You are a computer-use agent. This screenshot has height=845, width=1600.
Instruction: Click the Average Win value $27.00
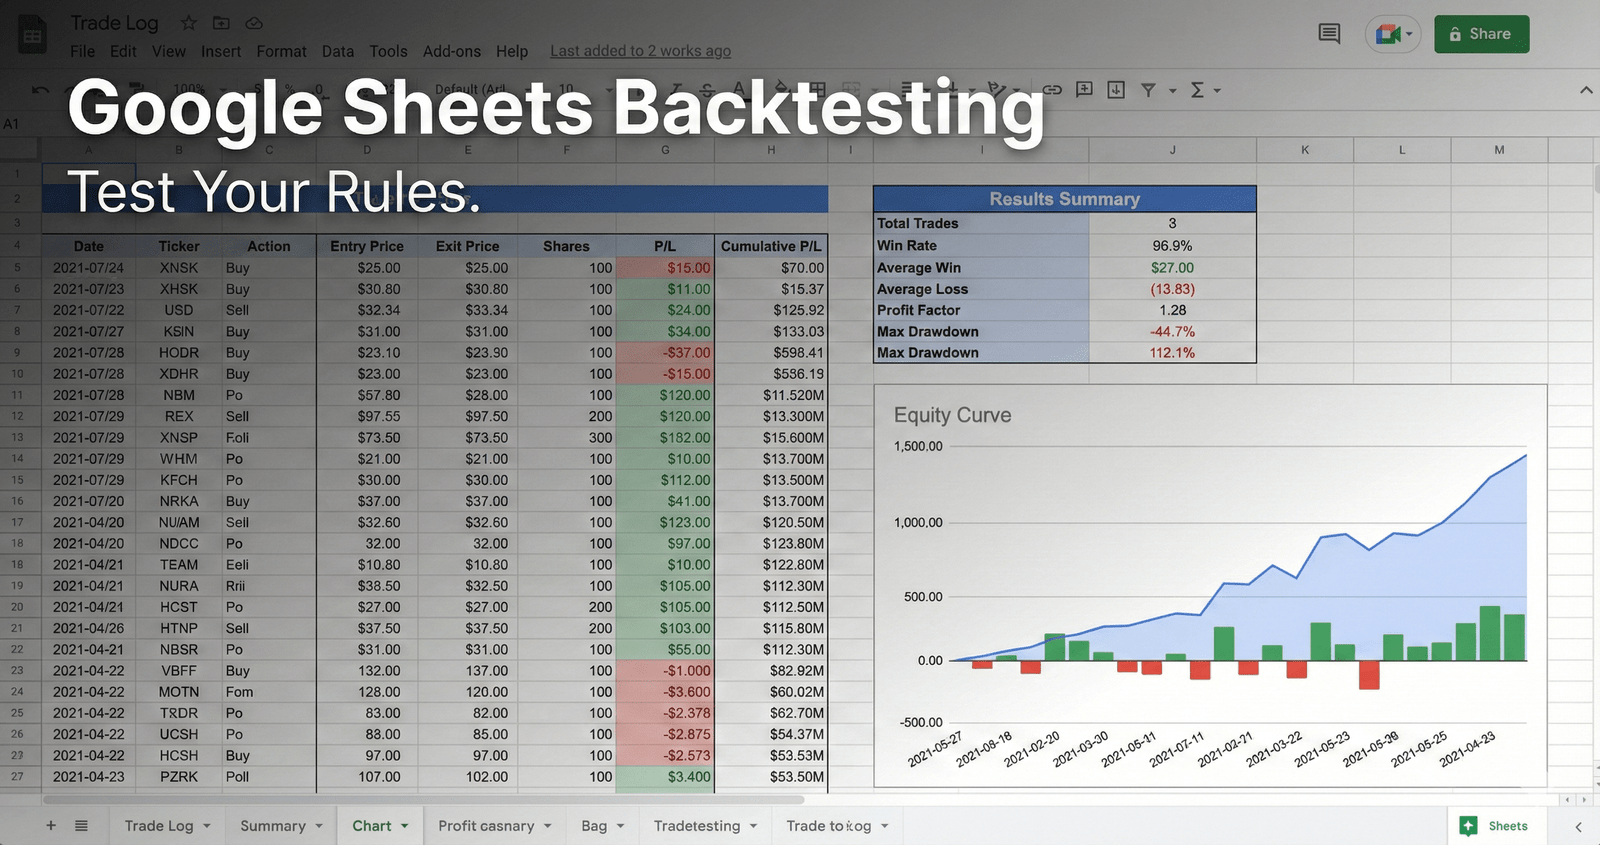point(1172,268)
